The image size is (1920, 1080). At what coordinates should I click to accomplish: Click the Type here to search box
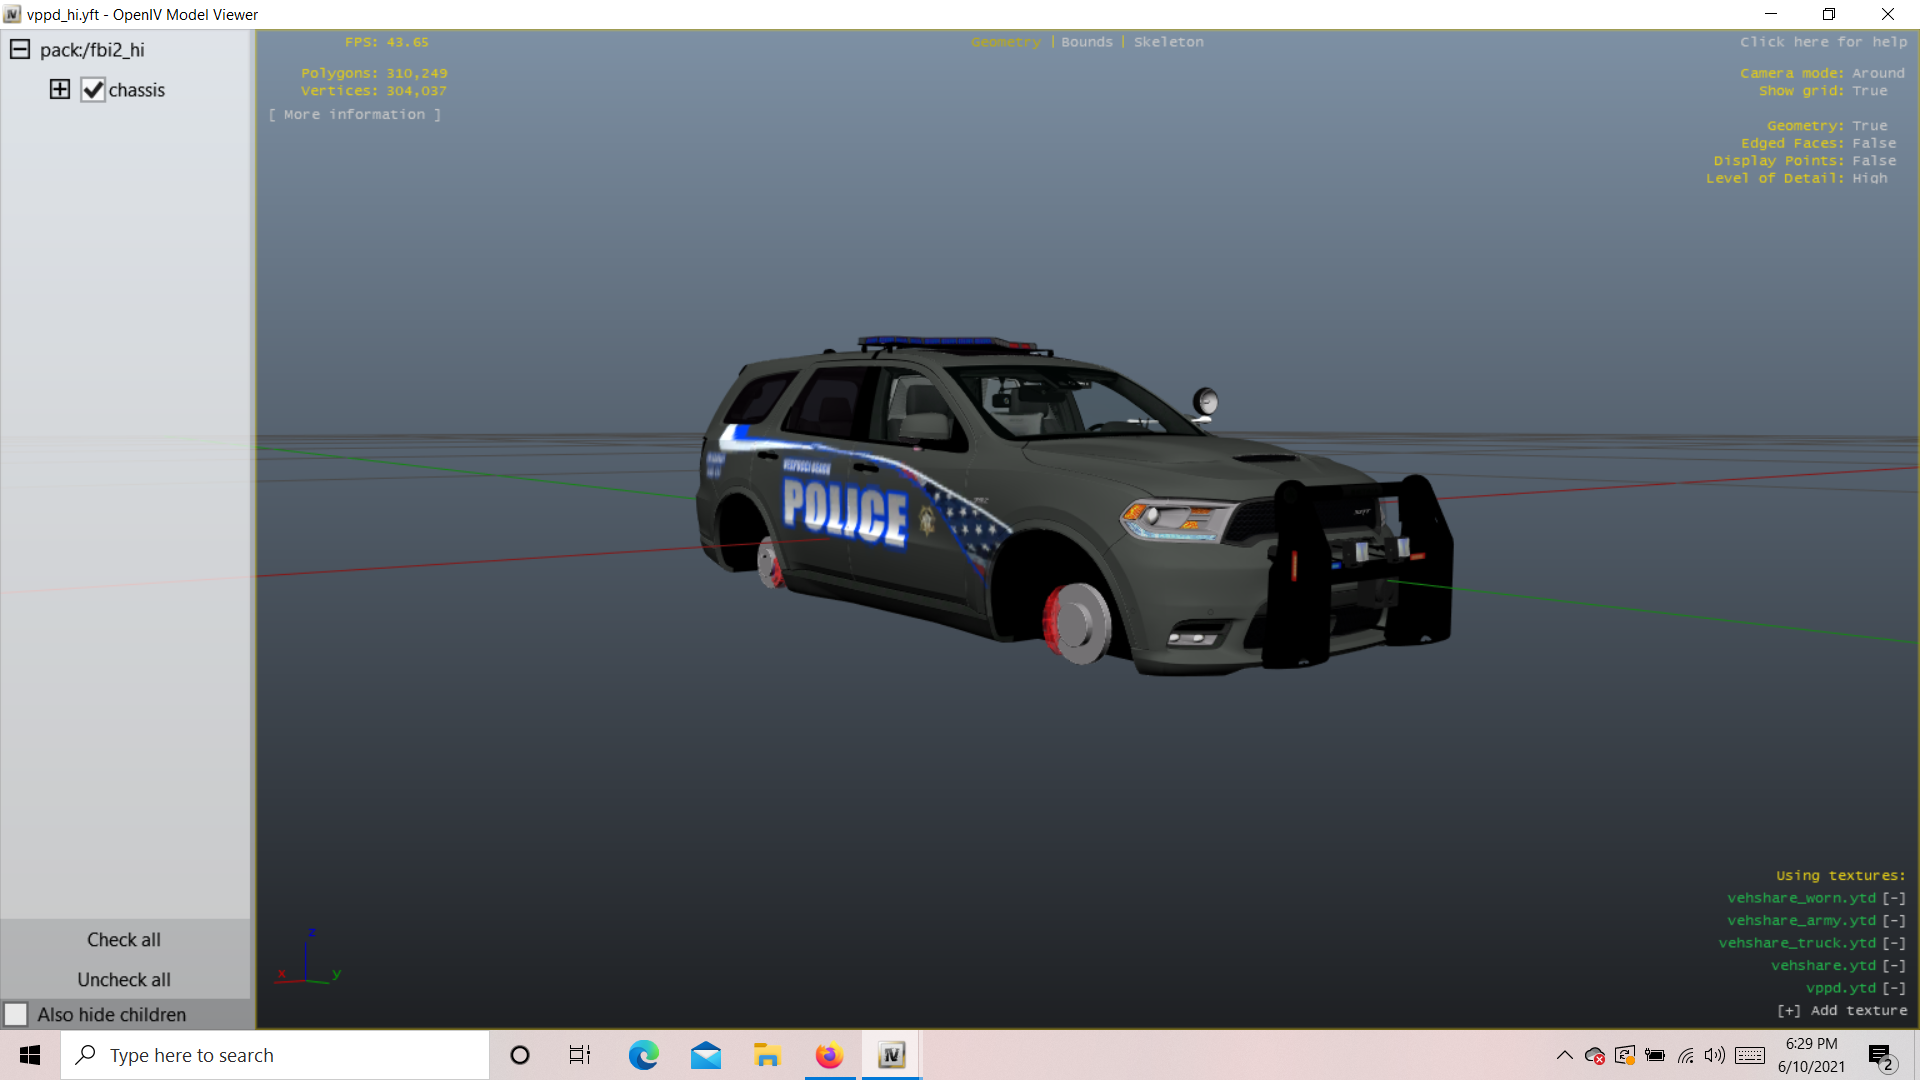pos(276,1055)
